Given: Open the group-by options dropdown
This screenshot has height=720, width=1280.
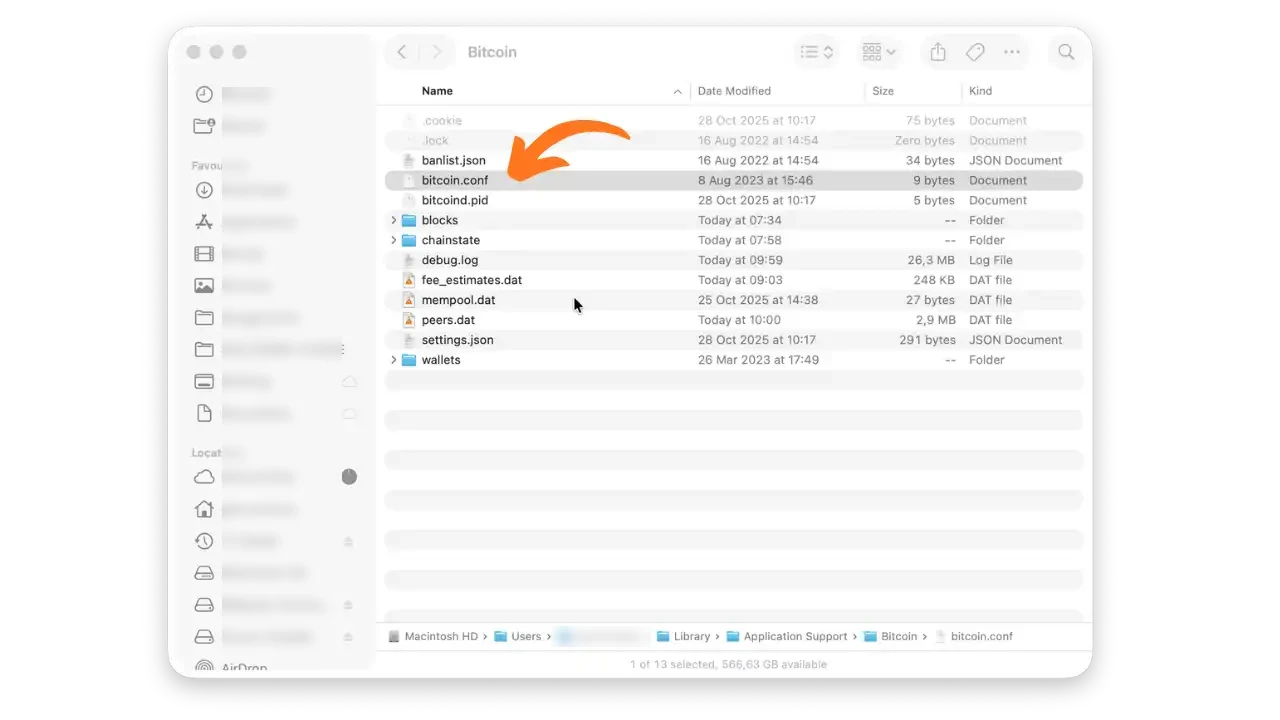Looking at the screenshot, I should point(879,52).
